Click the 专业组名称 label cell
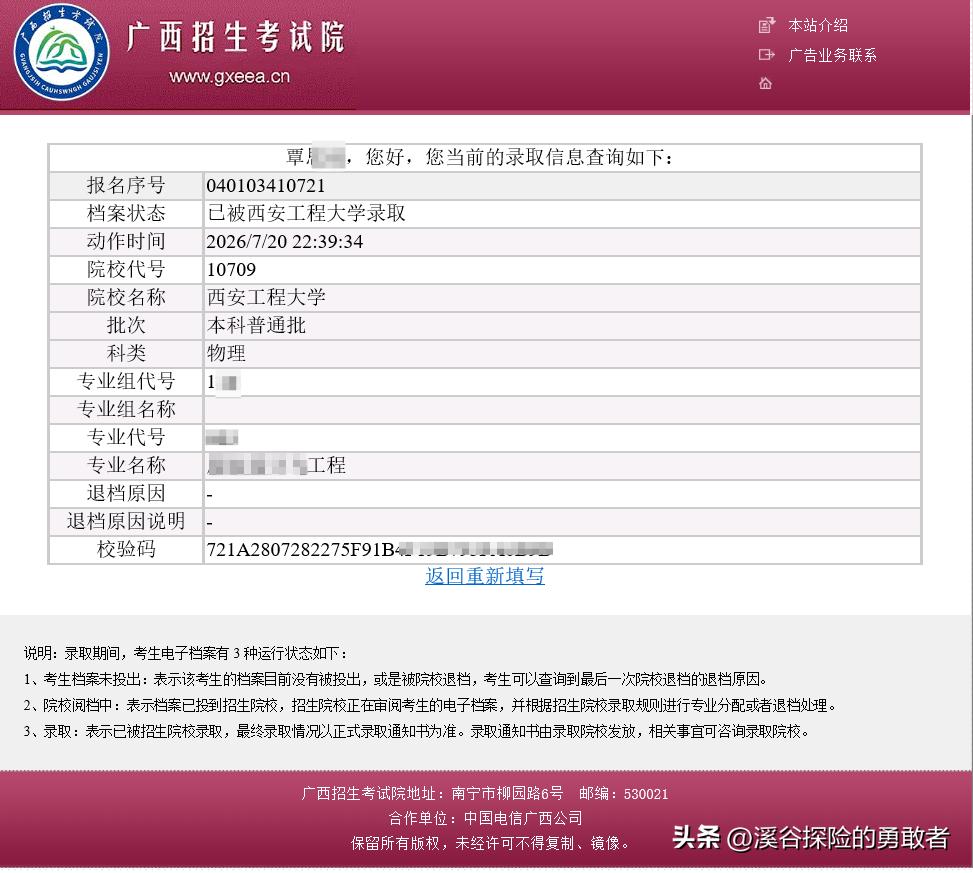 click(x=126, y=410)
